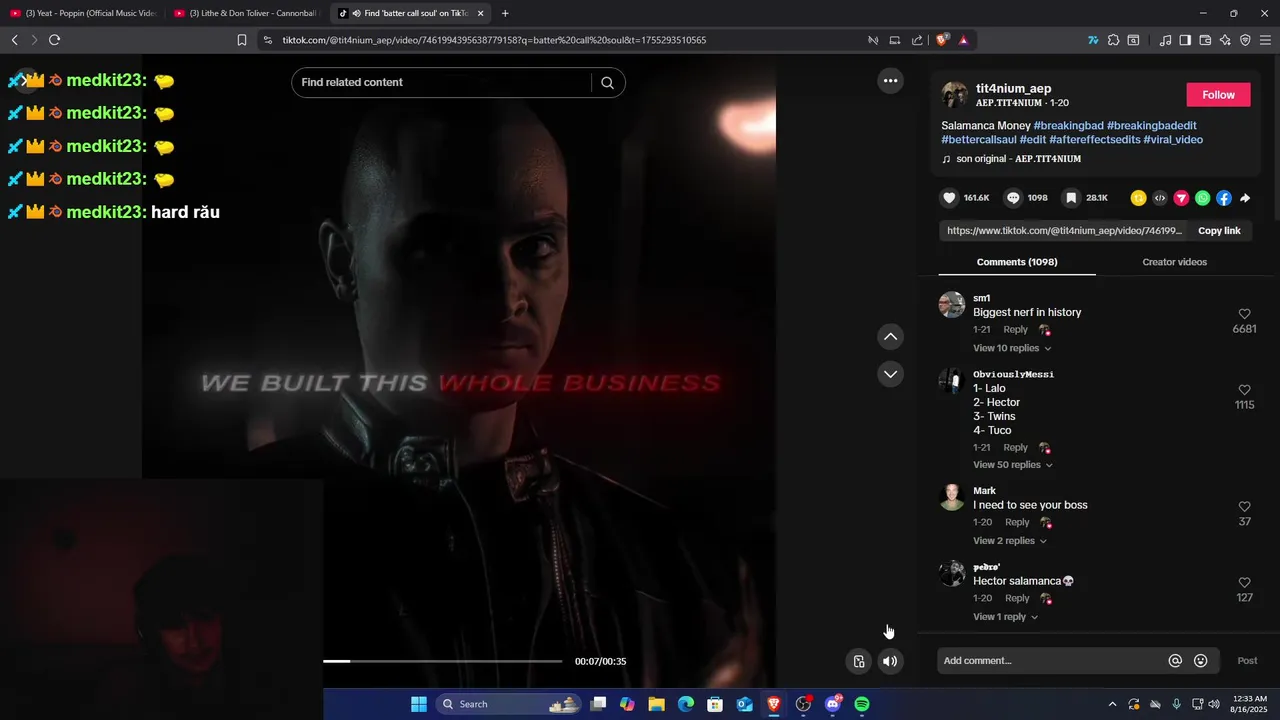Like the video with the heart icon
1280x720 pixels.
tap(950, 198)
